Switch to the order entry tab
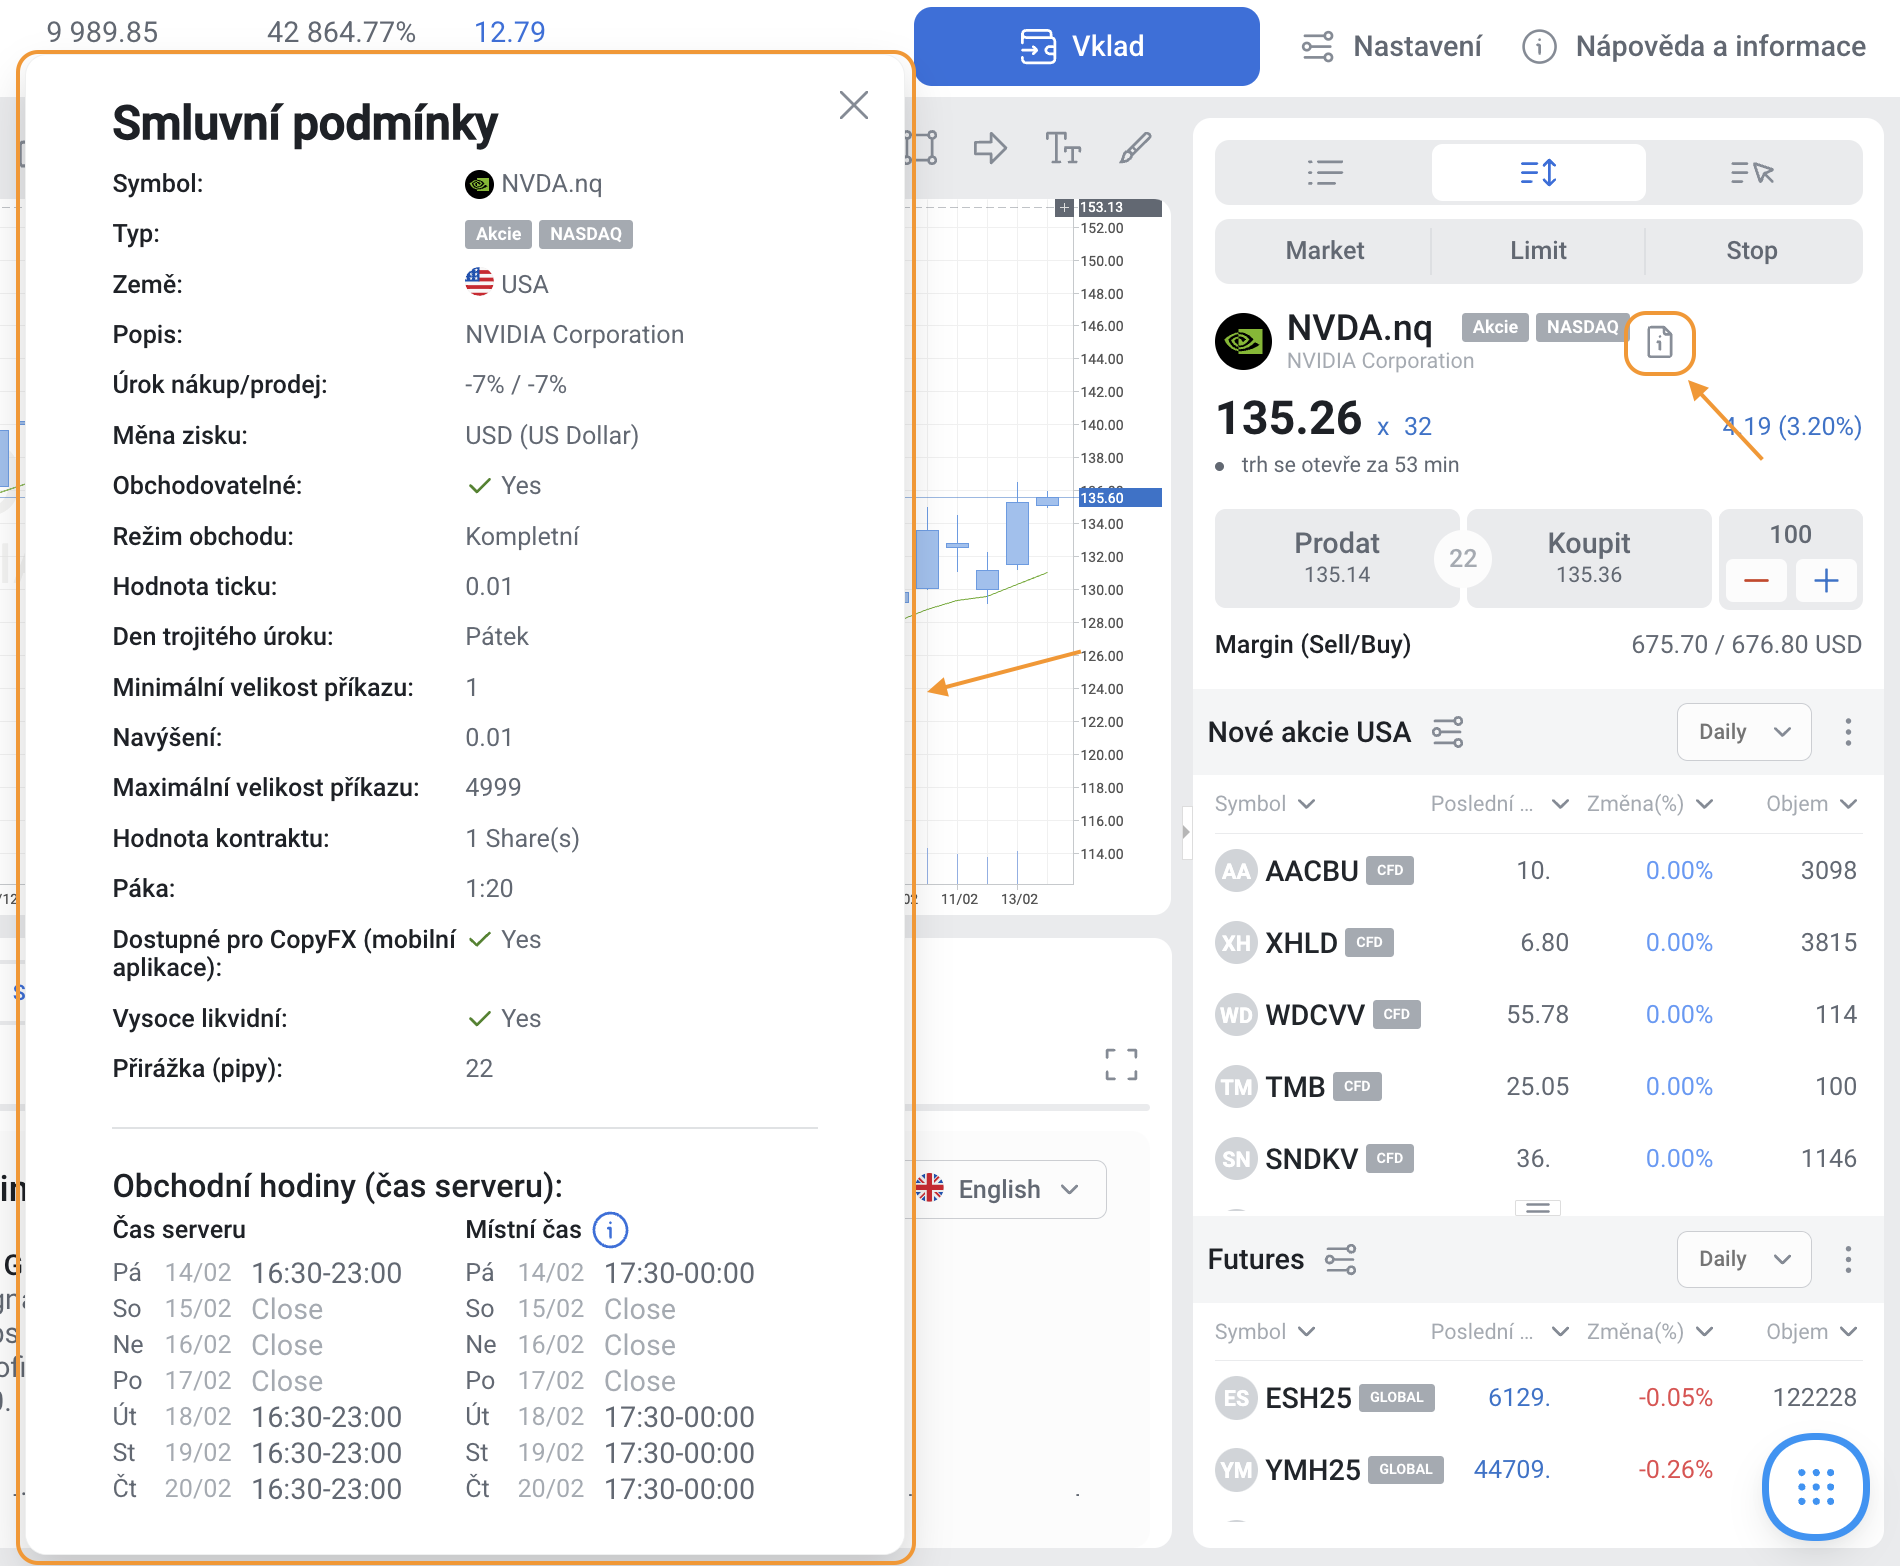Viewport: 1900px width, 1566px height. (x=1538, y=173)
